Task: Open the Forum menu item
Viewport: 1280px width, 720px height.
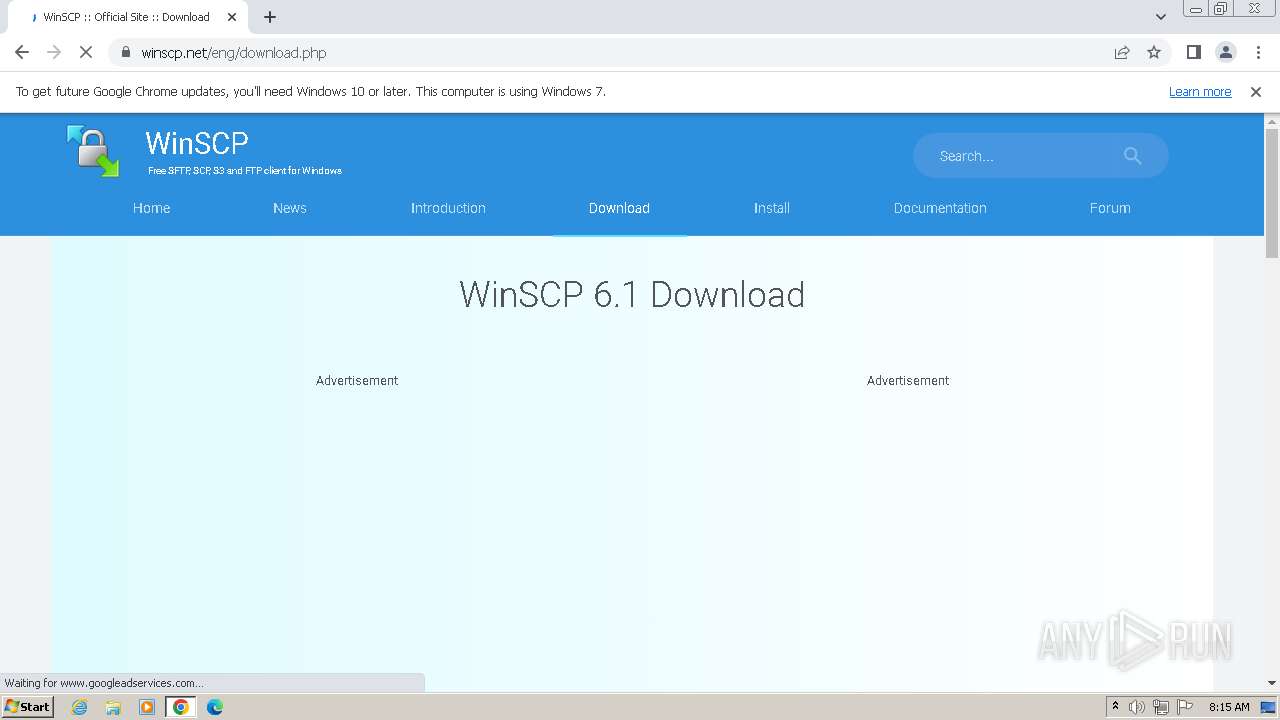Action: 1110,208
